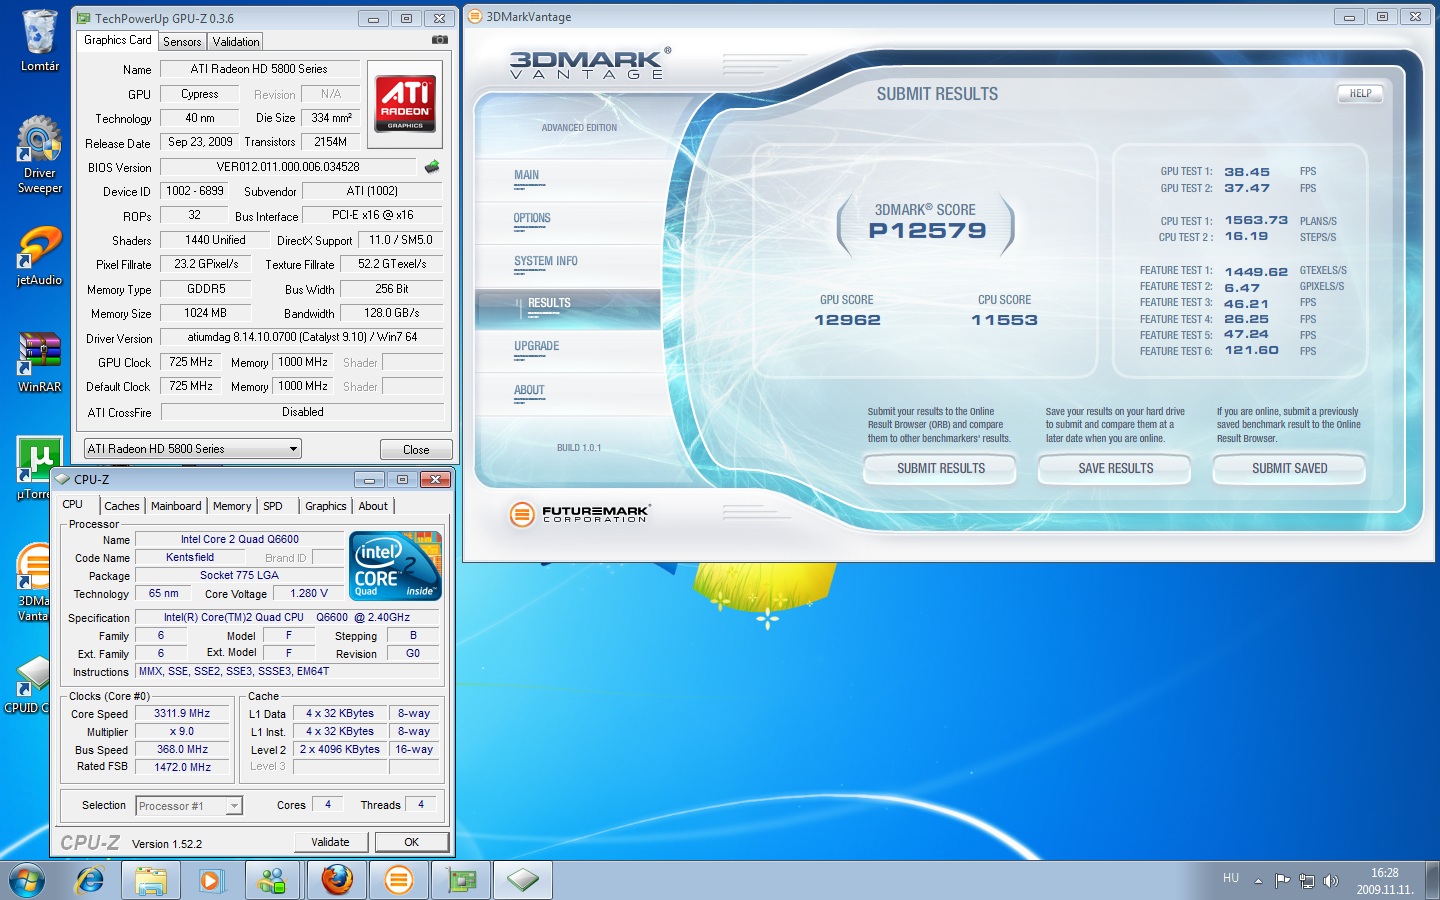Click the HU language indicator
This screenshot has height=900, width=1440.
coord(1231,878)
